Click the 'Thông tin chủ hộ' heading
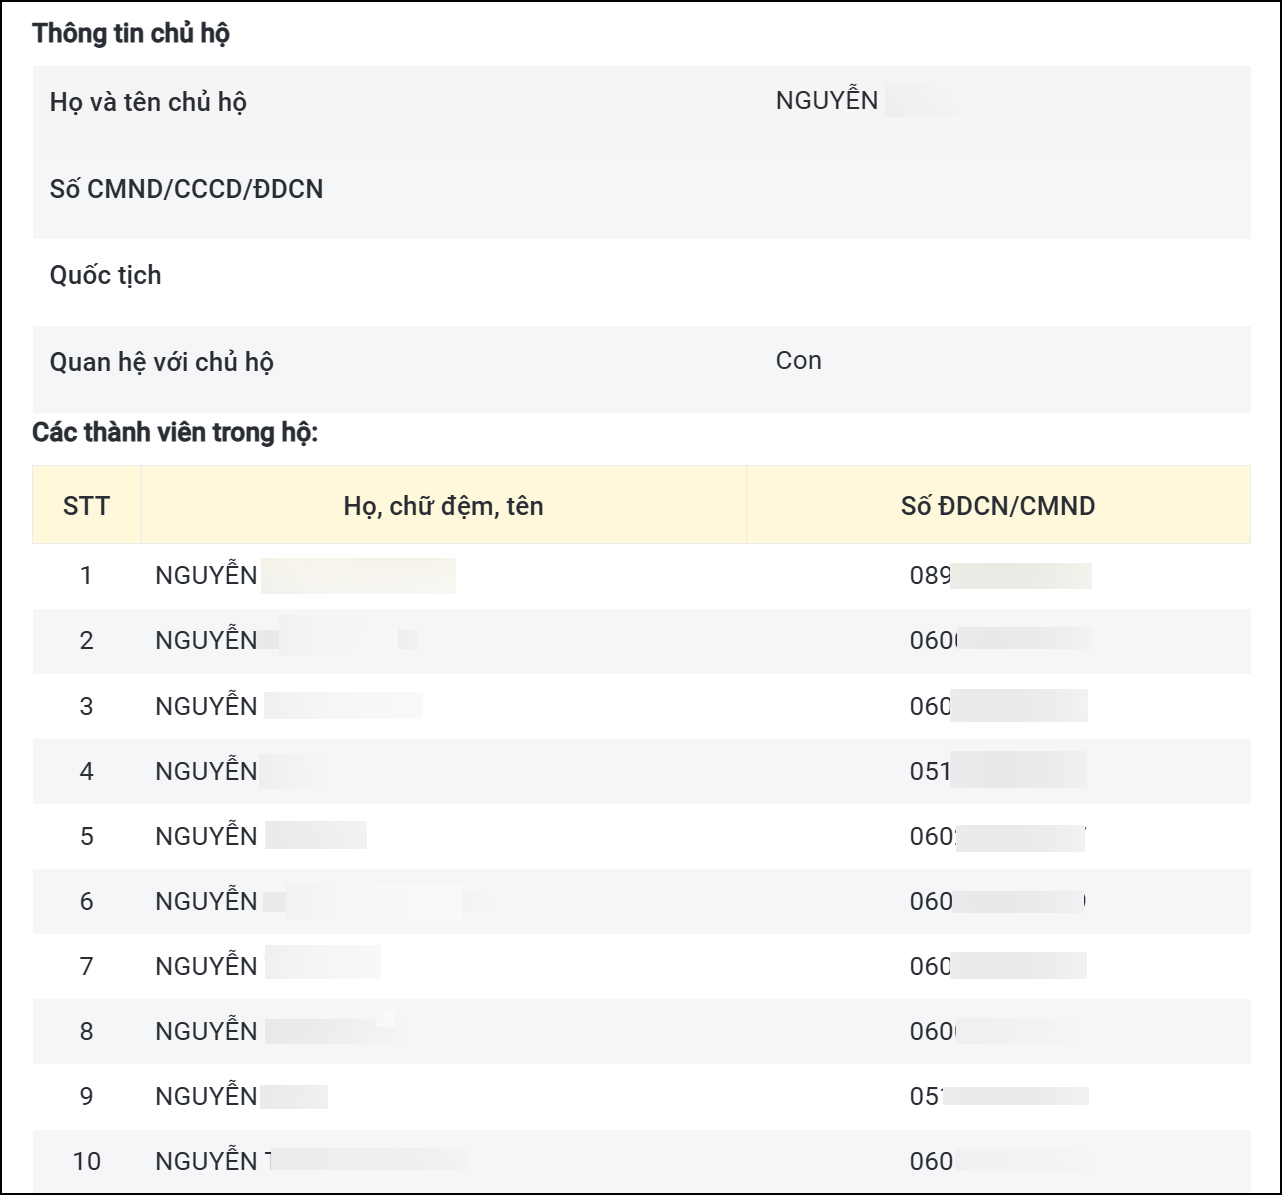1282x1195 pixels. point(131,33)
